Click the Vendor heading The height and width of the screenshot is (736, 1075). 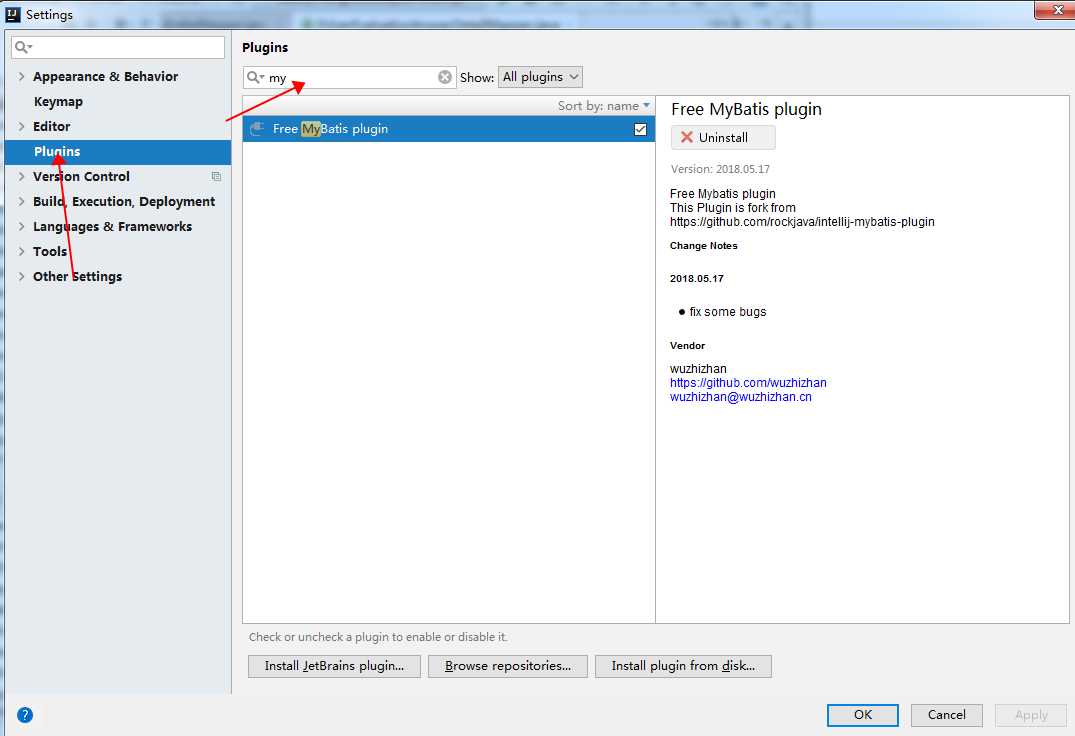pos(687,345)
